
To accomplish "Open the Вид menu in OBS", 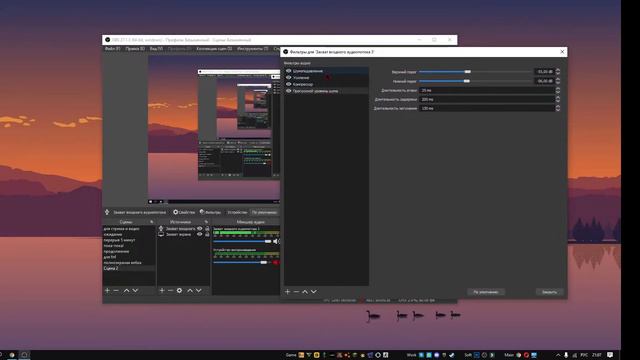I will coord(156,49).
